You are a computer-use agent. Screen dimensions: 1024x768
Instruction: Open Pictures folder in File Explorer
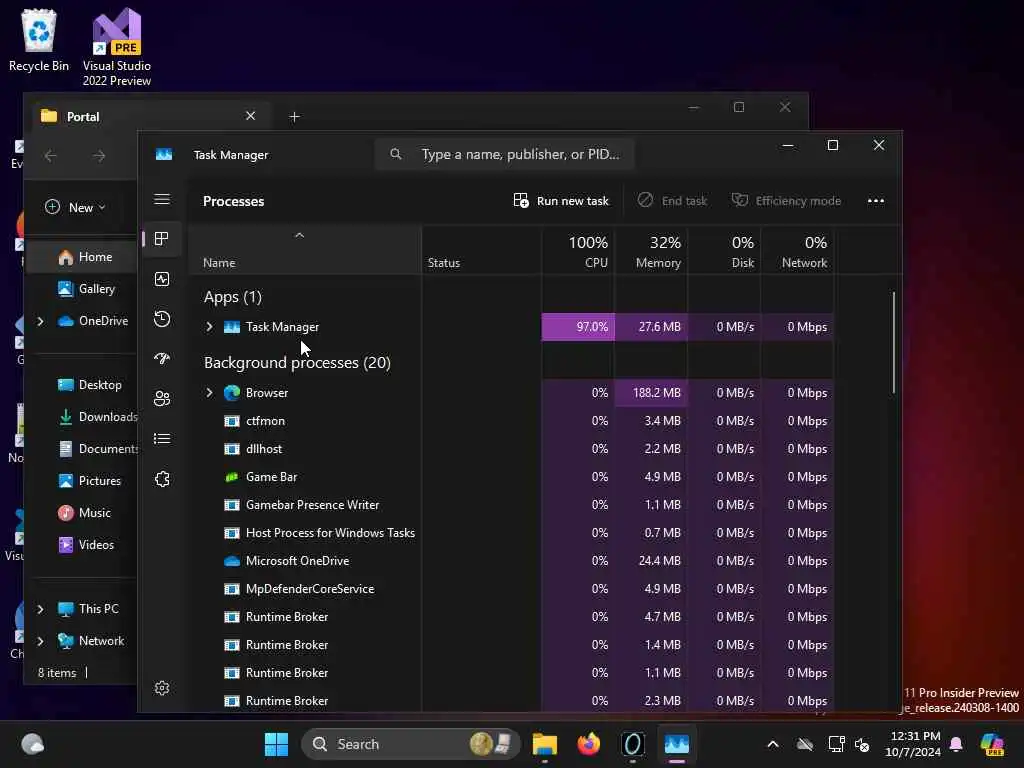89,481
